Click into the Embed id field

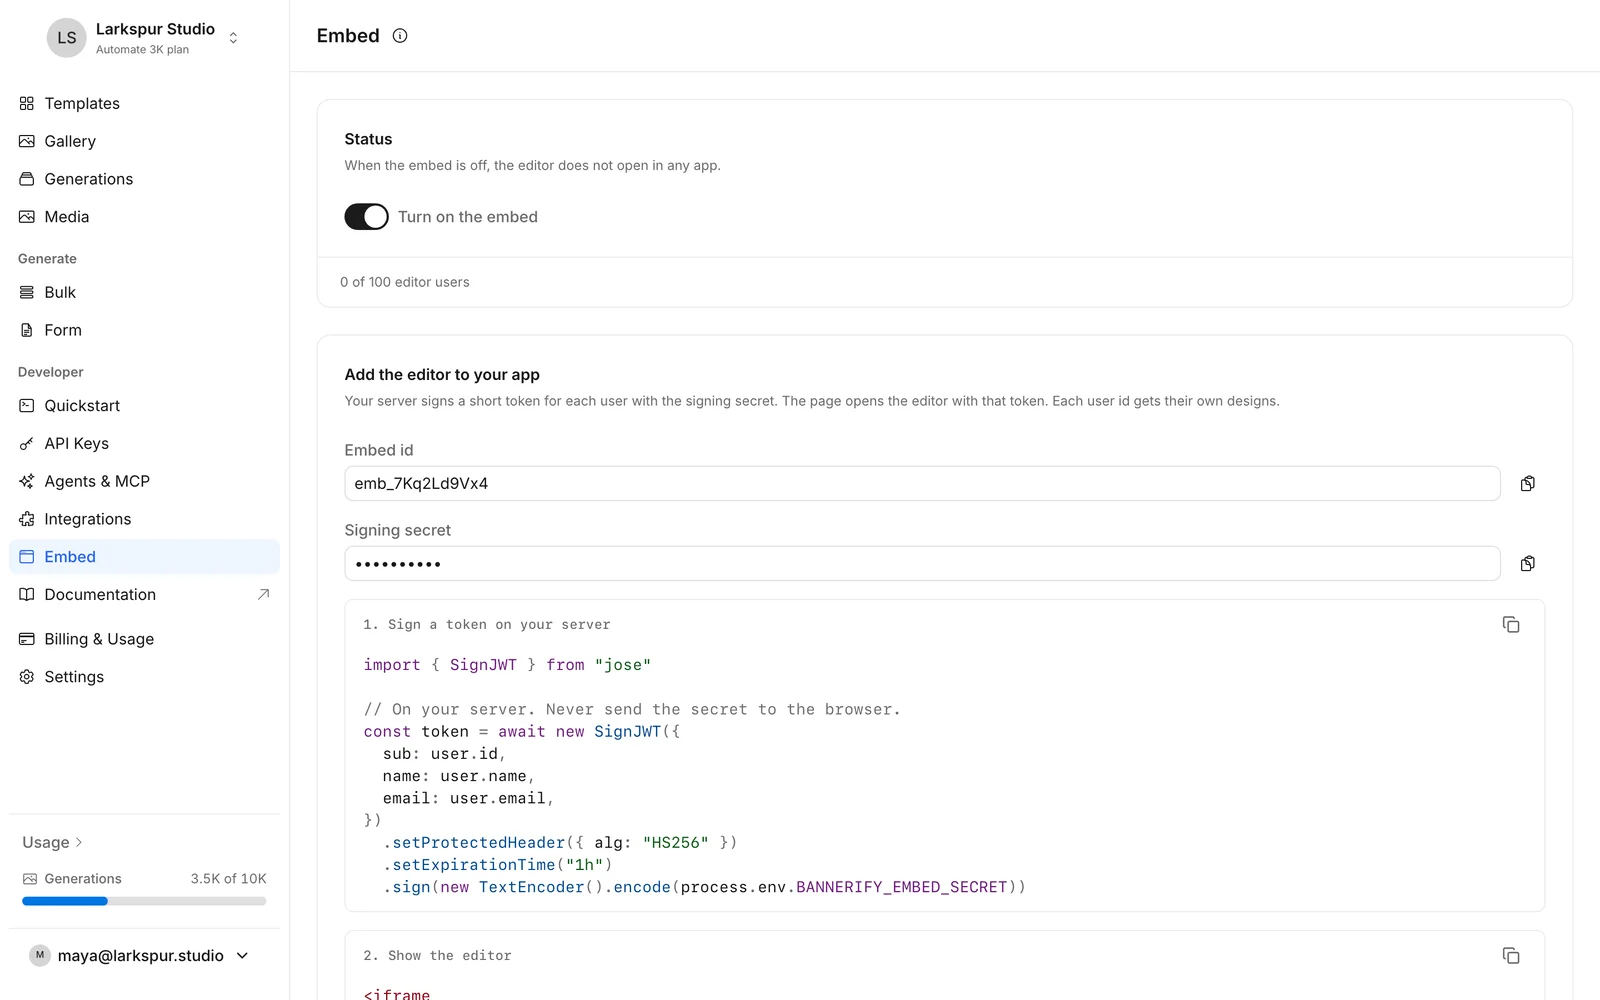(x=922, y=484)
